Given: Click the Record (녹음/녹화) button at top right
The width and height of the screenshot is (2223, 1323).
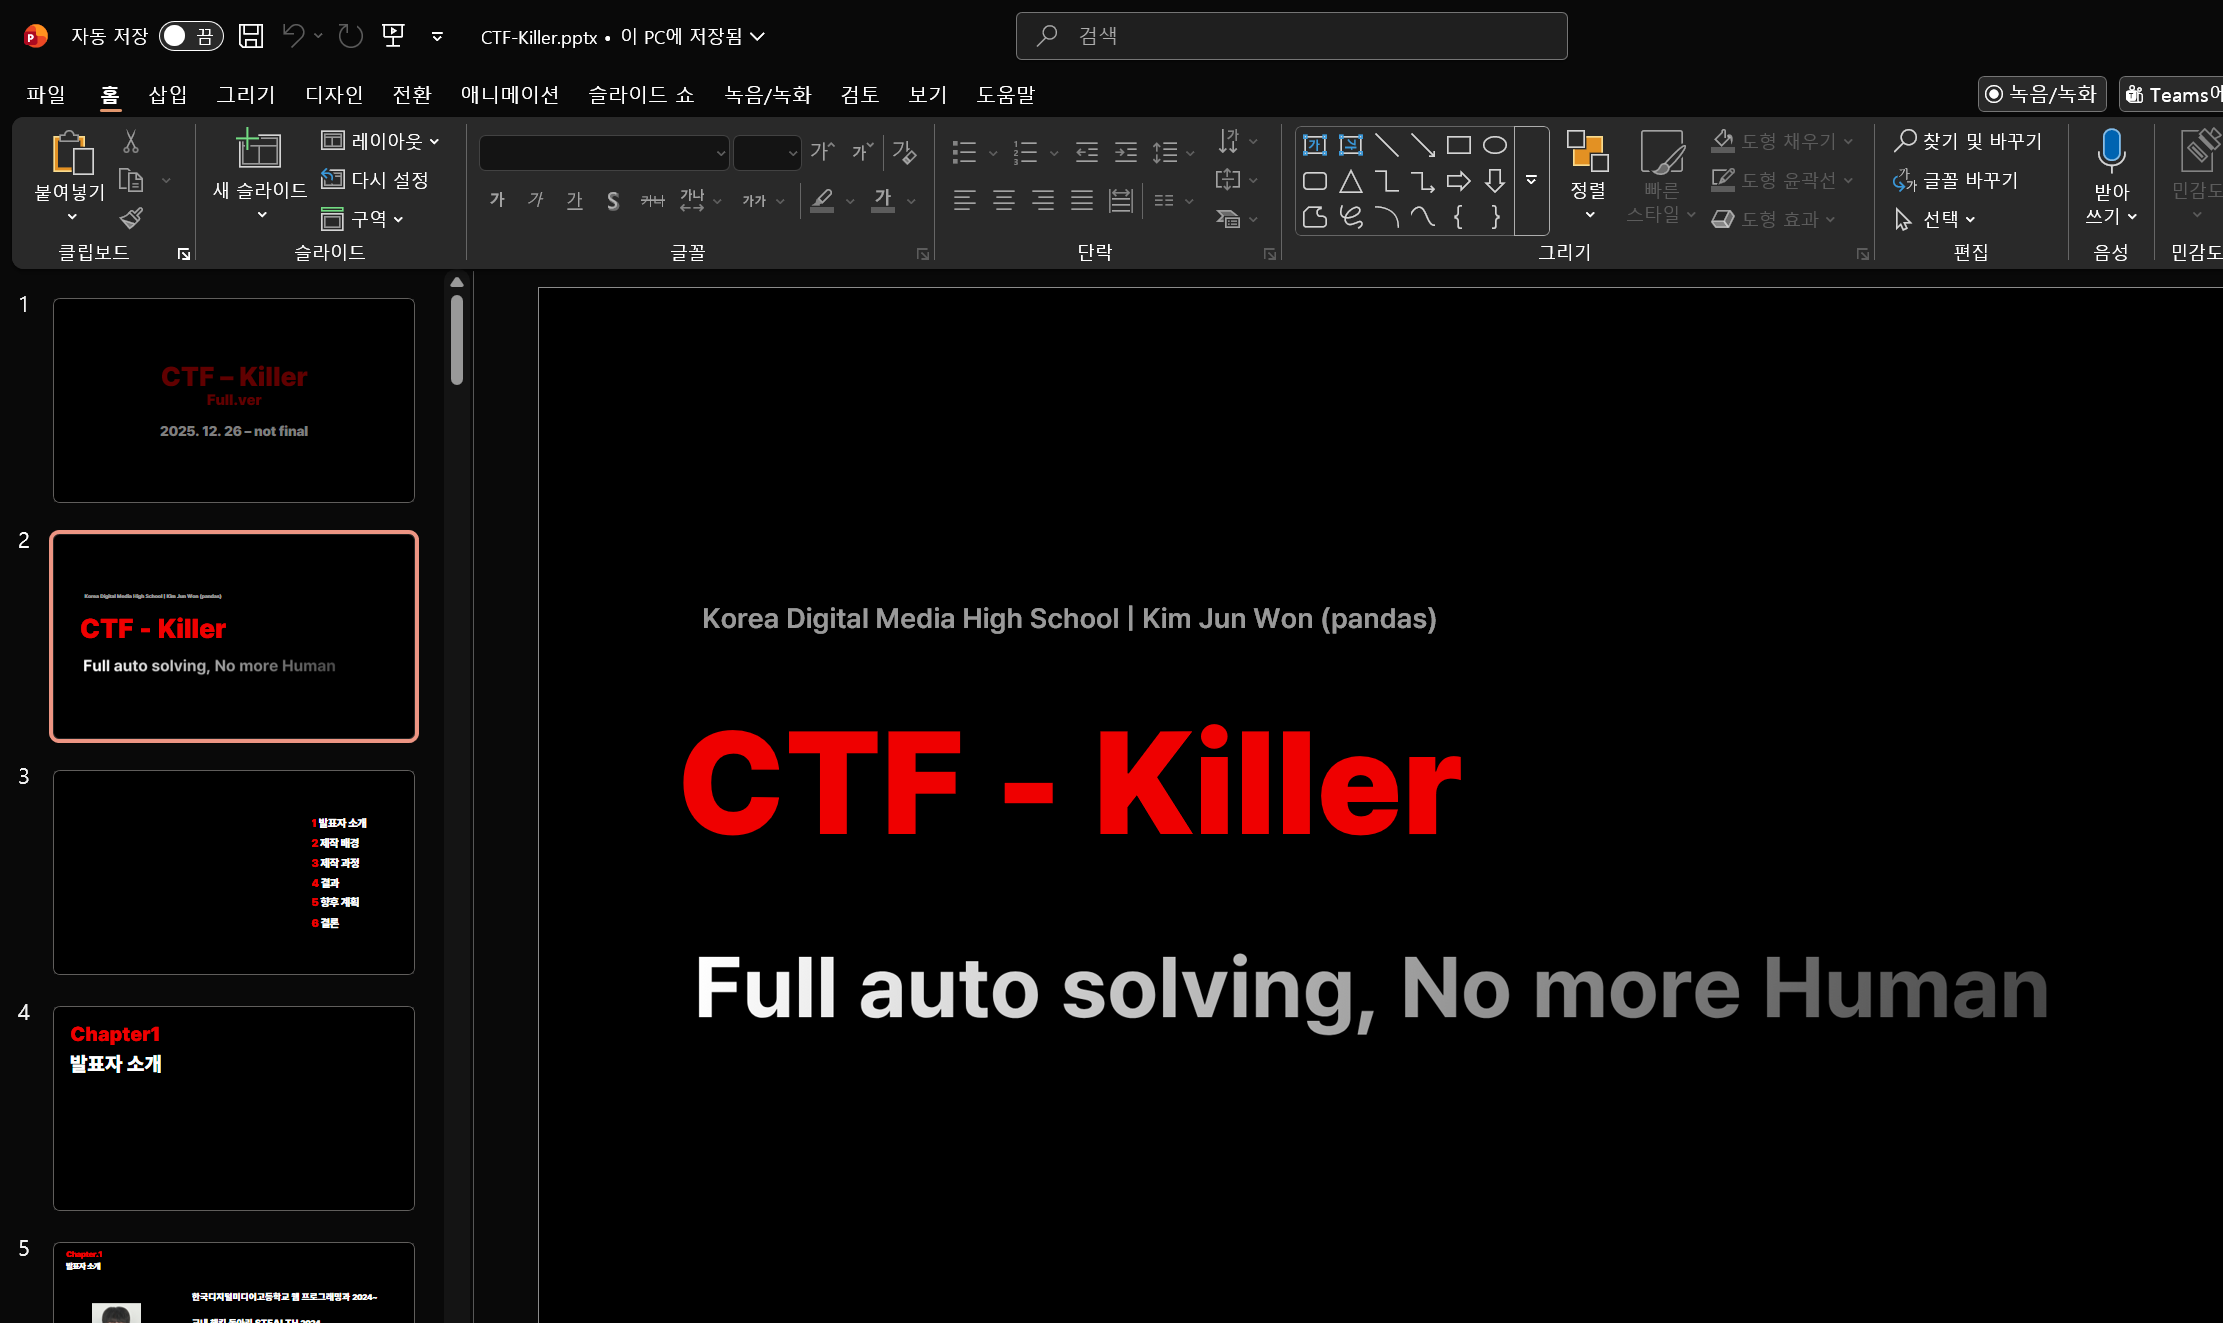Looking at the screenshot, I should (x=2041, y=94).
